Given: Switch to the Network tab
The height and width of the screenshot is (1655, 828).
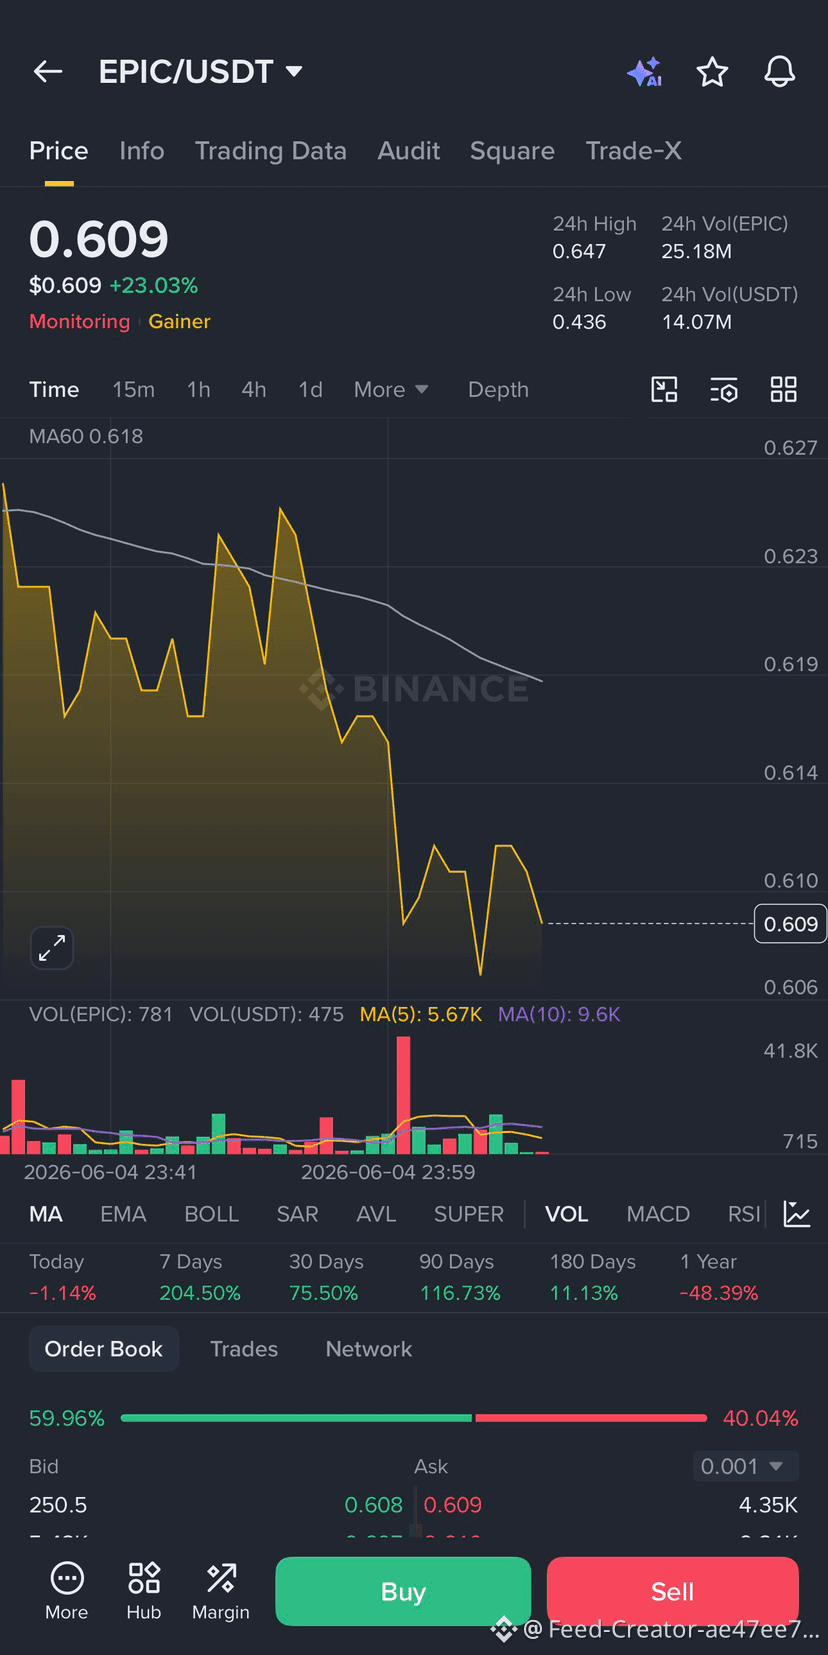Looking at the screenshot, I should pos(369,1349).
